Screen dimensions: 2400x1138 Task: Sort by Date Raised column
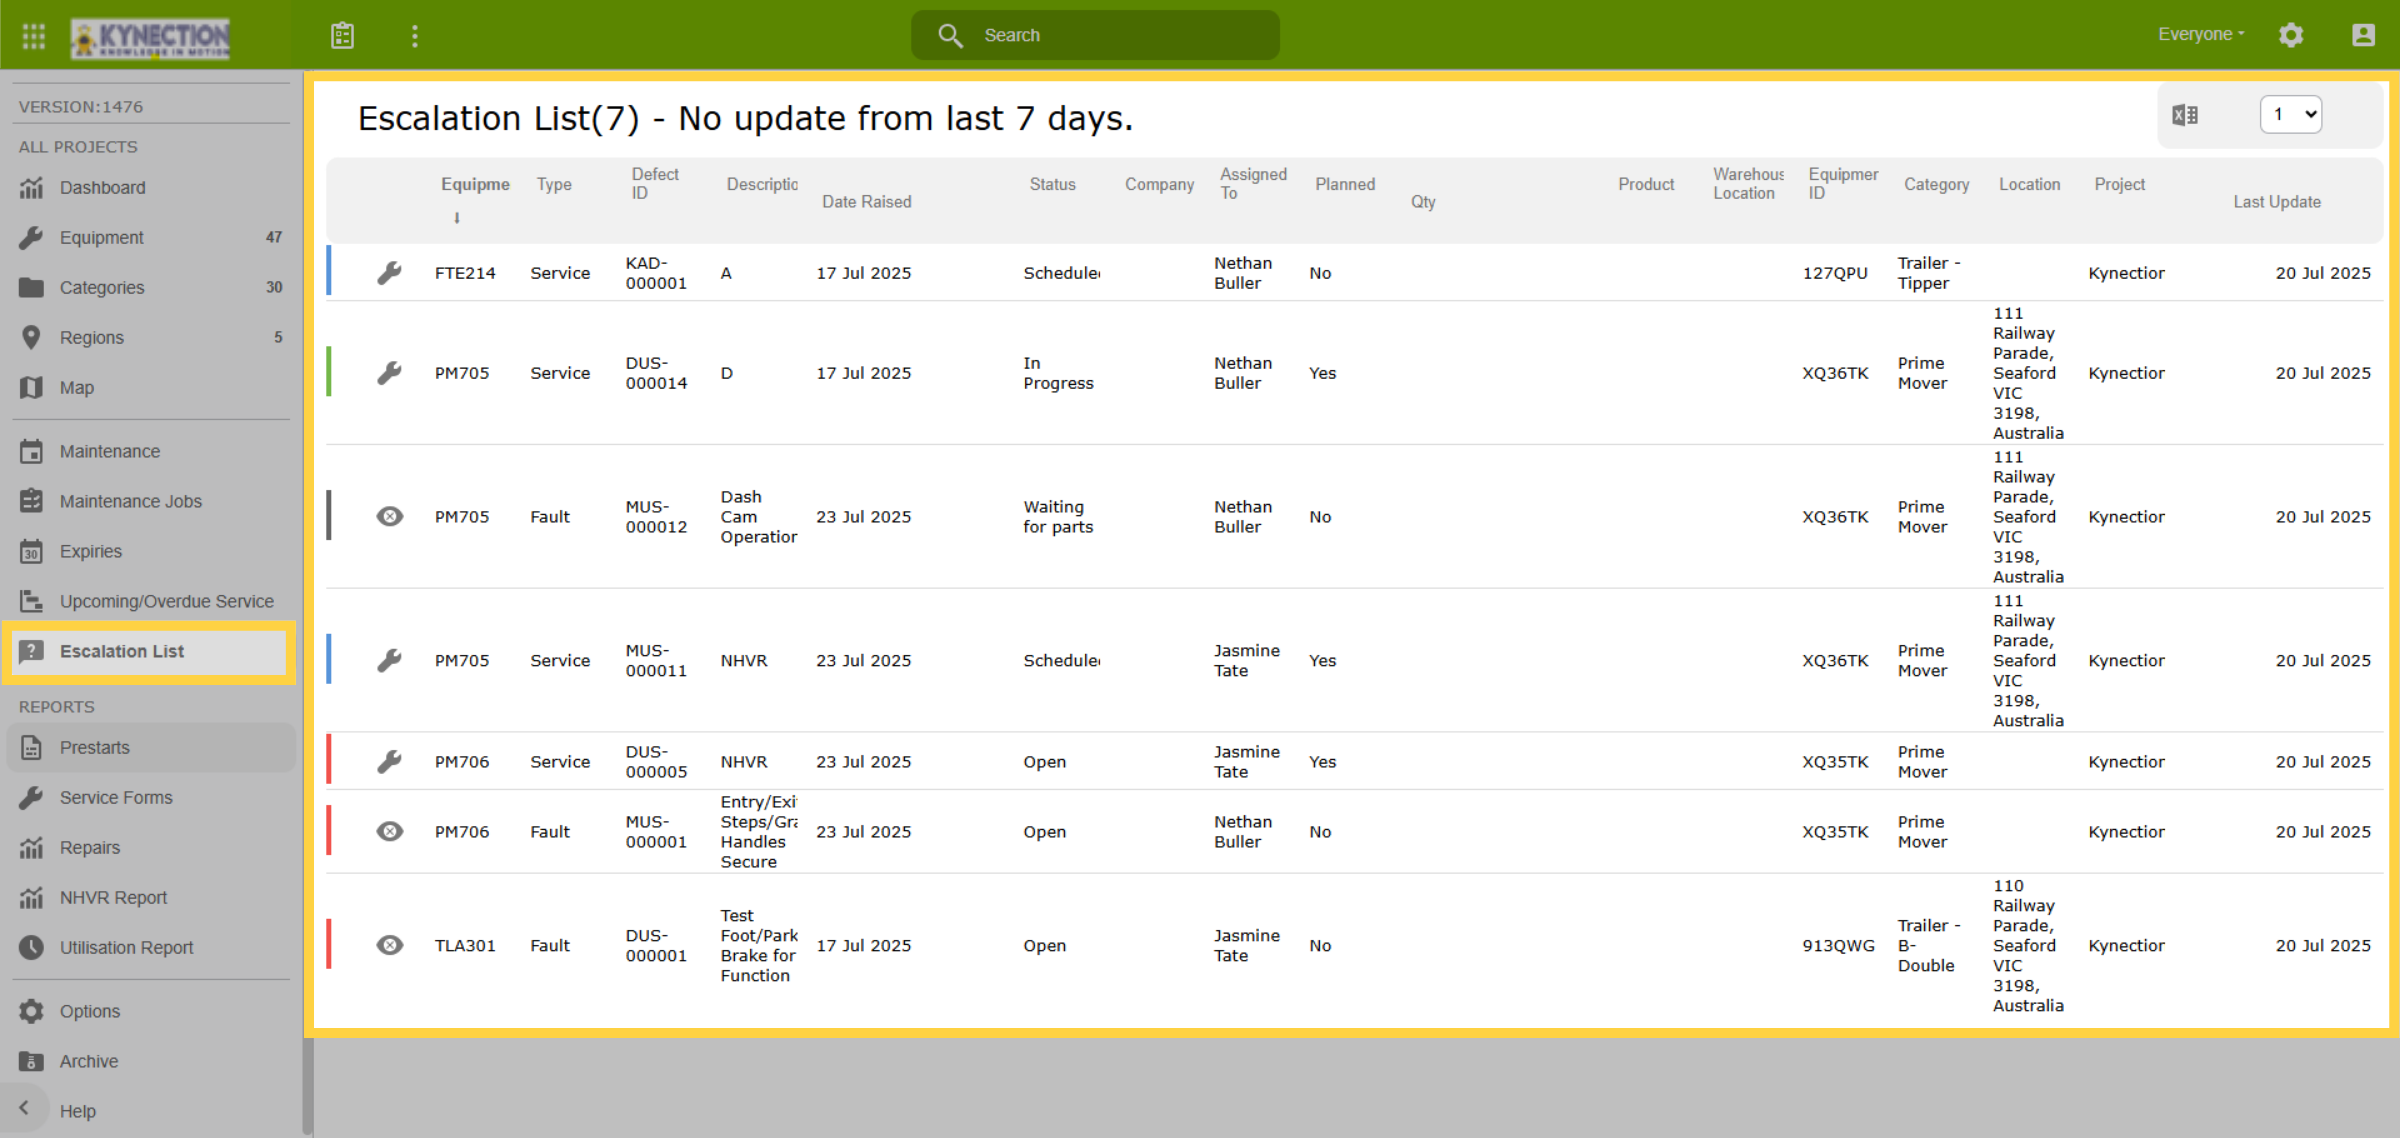[x=866, y=202]
